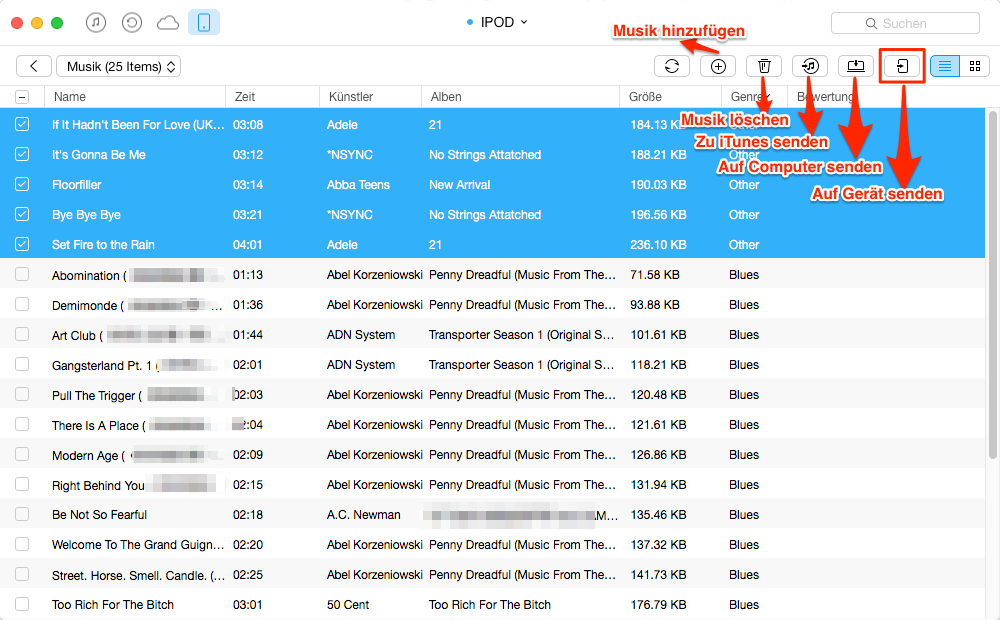Check the Modern Age checkbox
Screen dimensions: 1000x620
tap(22, 454)
